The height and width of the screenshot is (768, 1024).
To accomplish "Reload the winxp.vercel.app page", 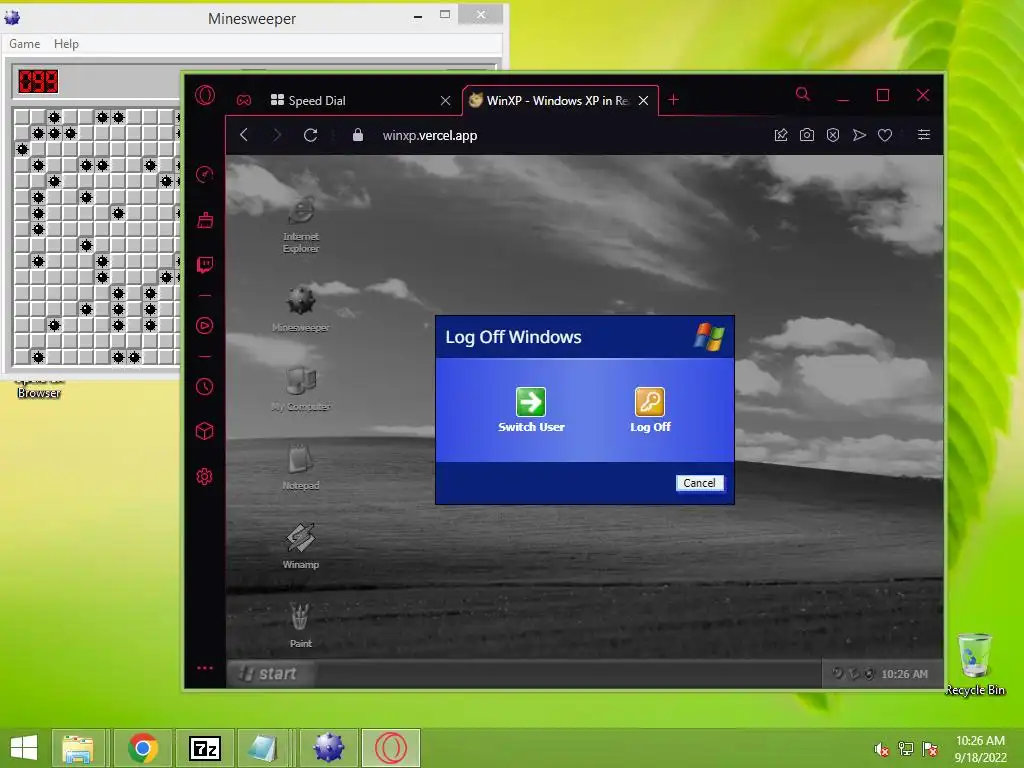I will tap(311, 135).
